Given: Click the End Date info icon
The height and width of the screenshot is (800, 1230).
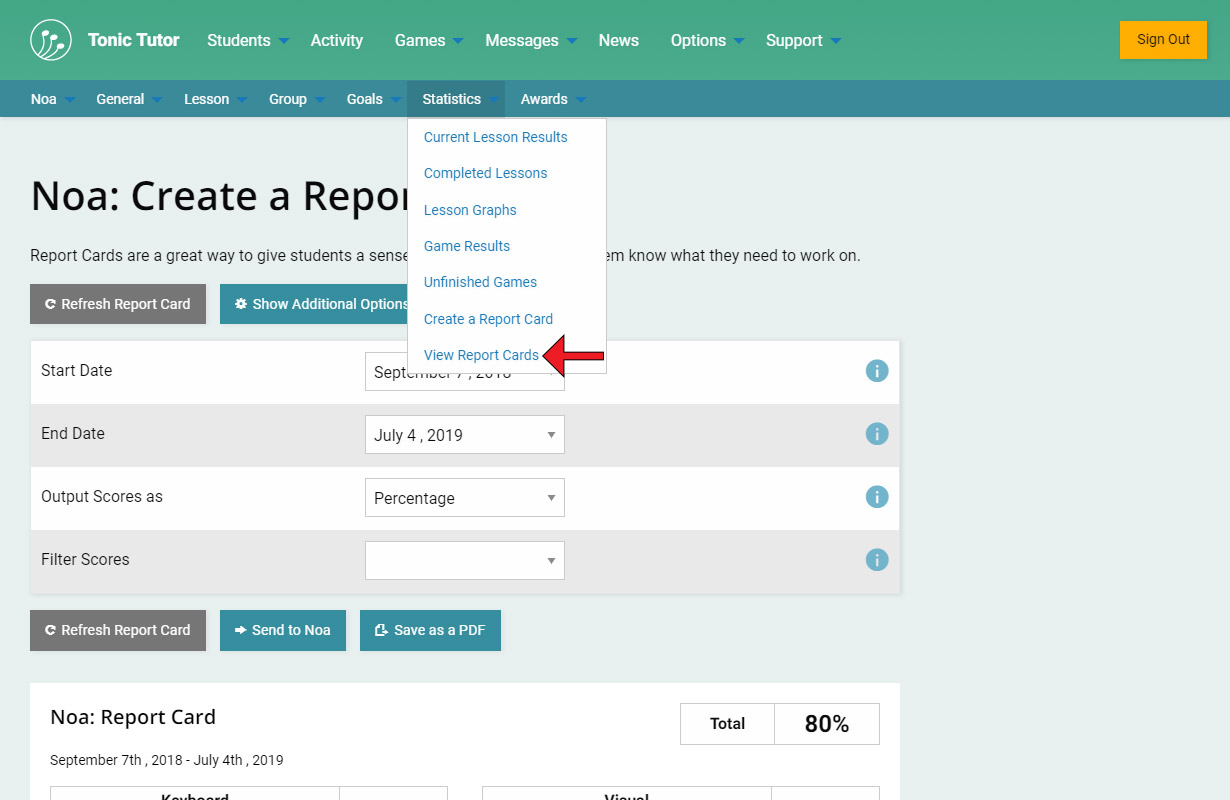Looking at the screenshot, I should pyautogui.click(x=876, y=434).
